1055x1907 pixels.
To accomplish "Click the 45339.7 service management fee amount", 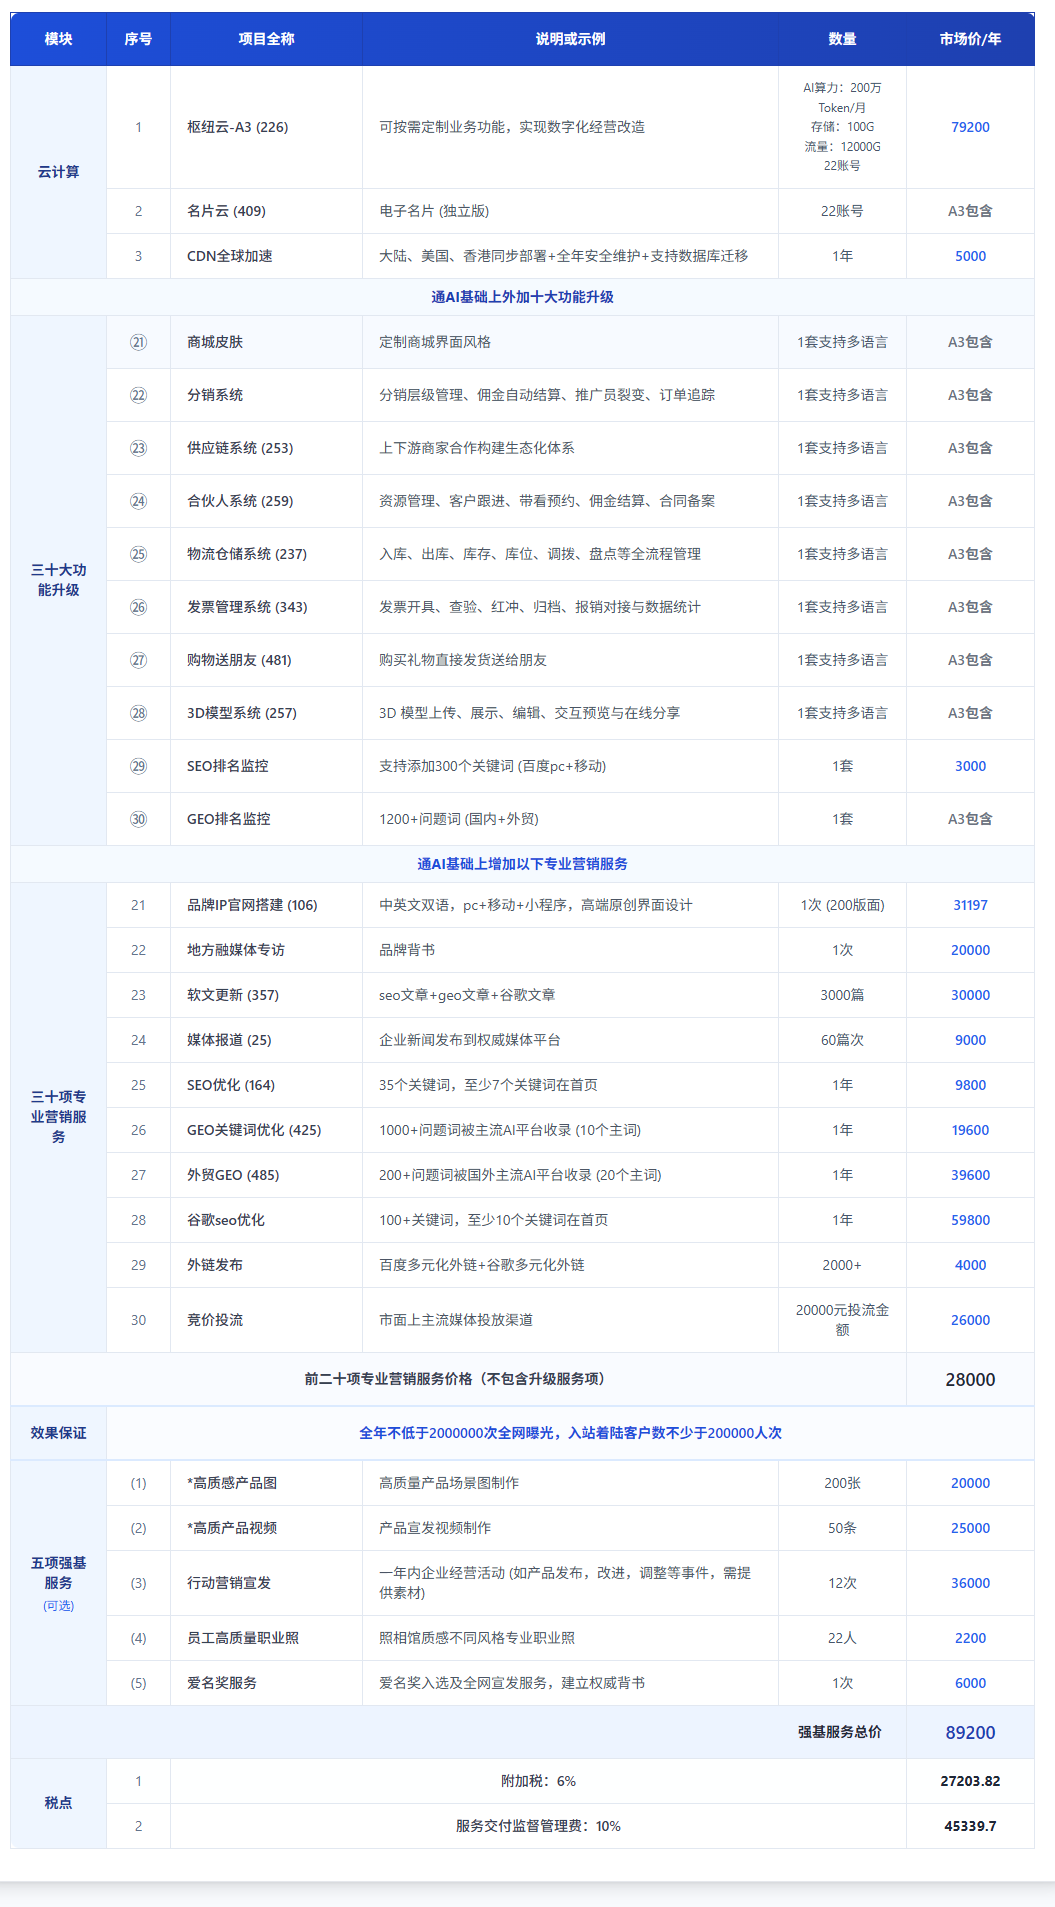I will tap(970, 1826).
